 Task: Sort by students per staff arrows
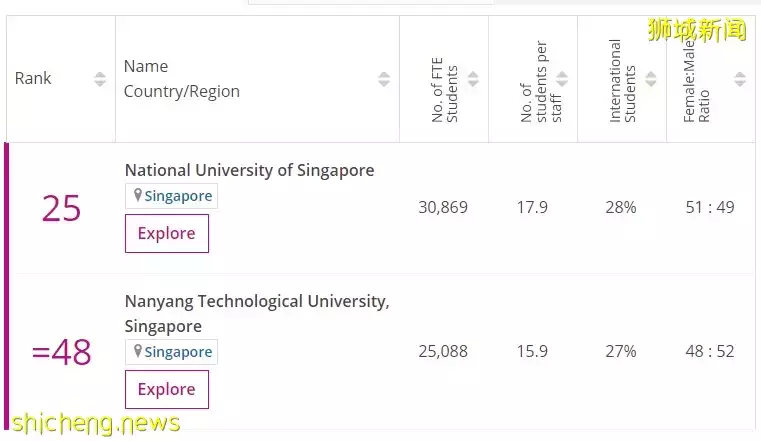pos(562,79)
